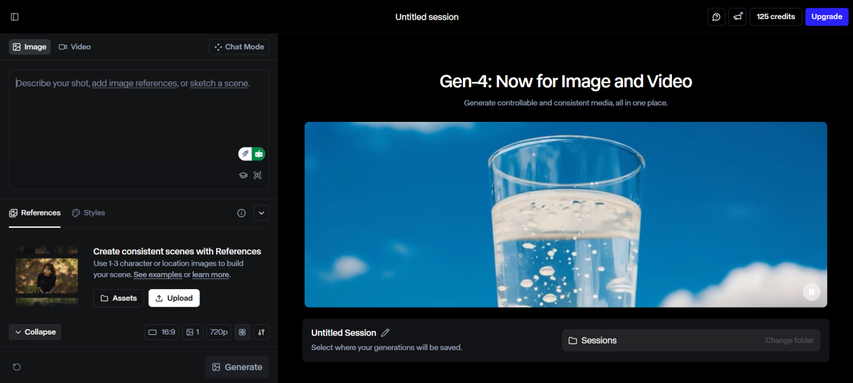The image size is (853, 383).
Task: Click the Sessions folder selector
Action: pyautogui.click(x=691, y=341)
